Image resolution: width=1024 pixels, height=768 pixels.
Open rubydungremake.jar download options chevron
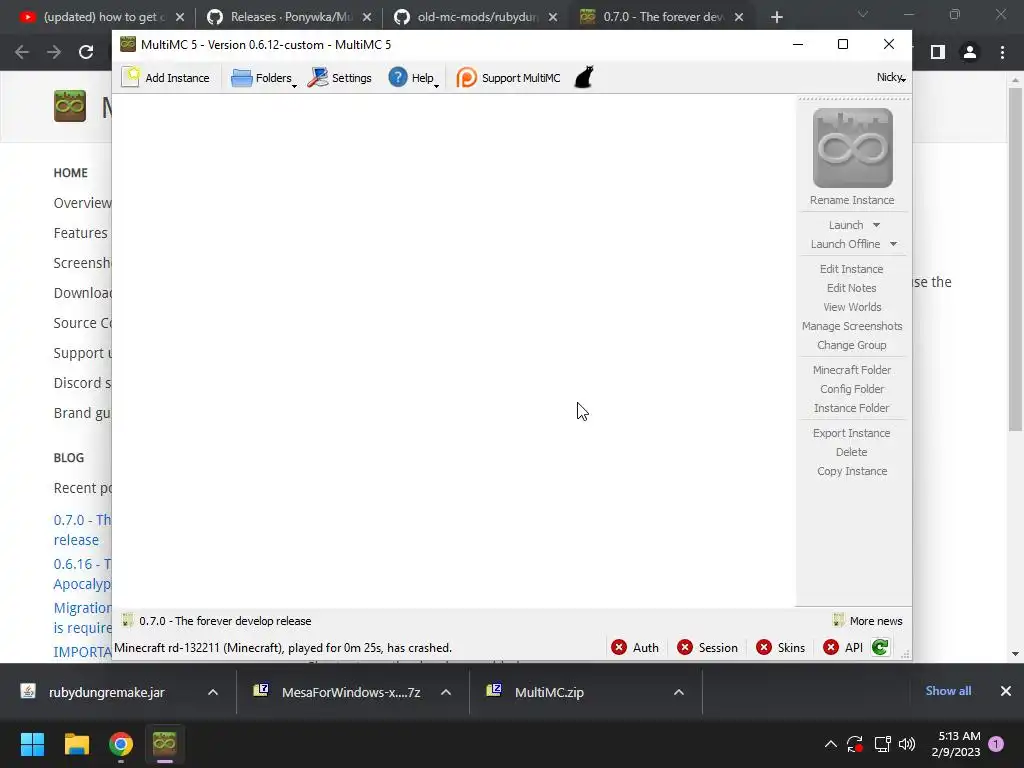[213, 692]
